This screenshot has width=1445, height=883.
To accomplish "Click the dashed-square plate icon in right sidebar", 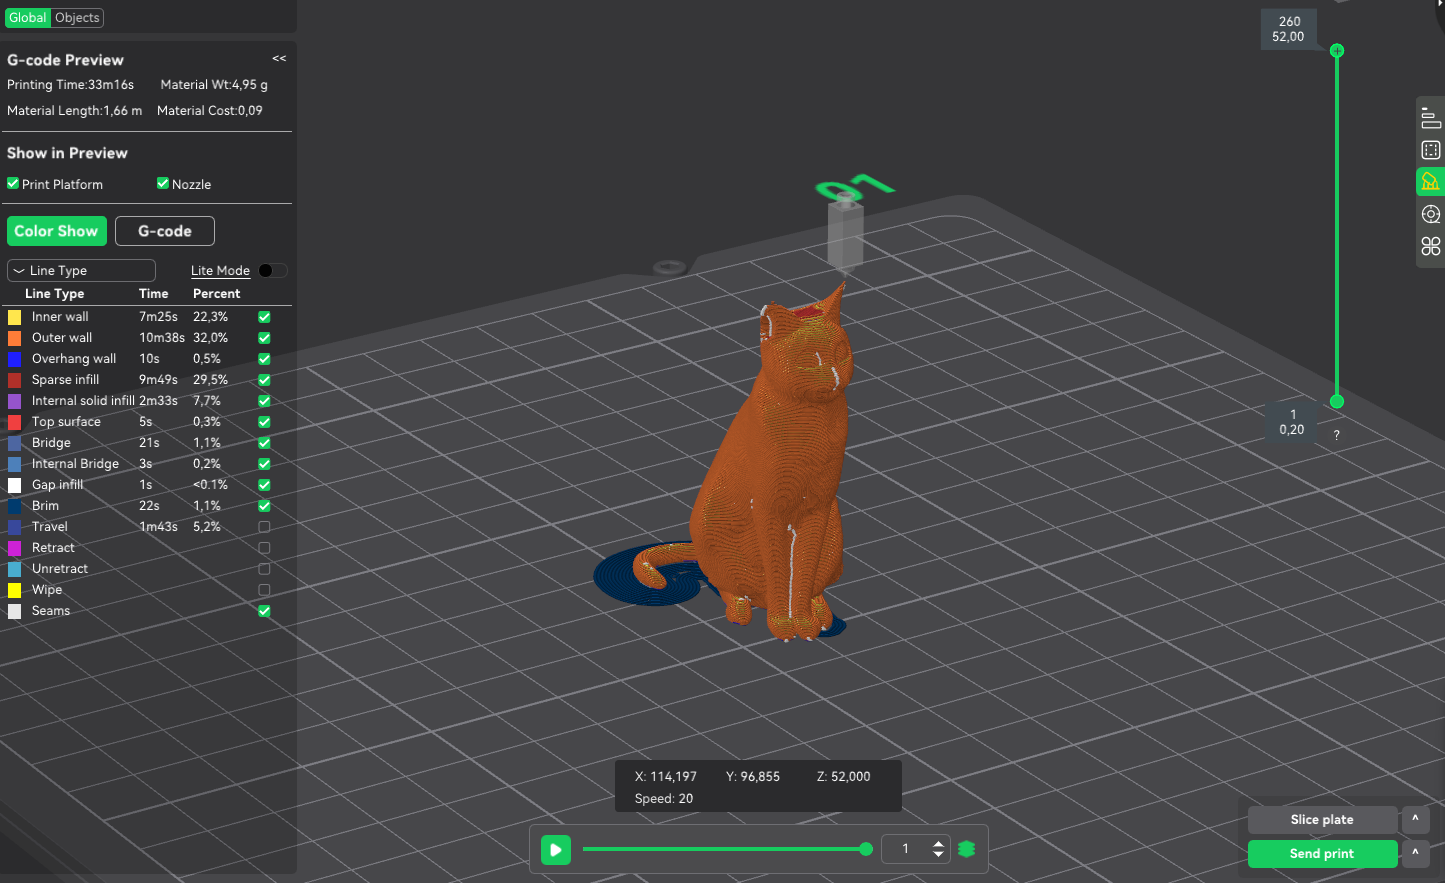I will [x=1430, y=150].
